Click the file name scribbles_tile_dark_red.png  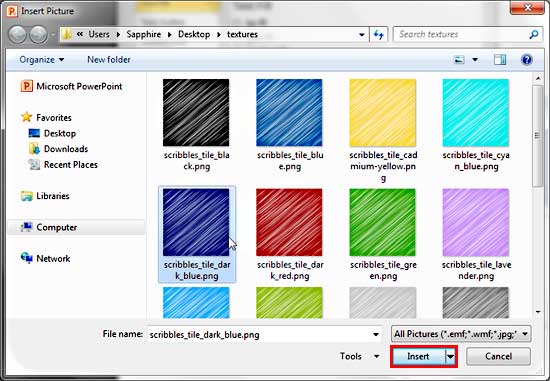pos(290,270)
